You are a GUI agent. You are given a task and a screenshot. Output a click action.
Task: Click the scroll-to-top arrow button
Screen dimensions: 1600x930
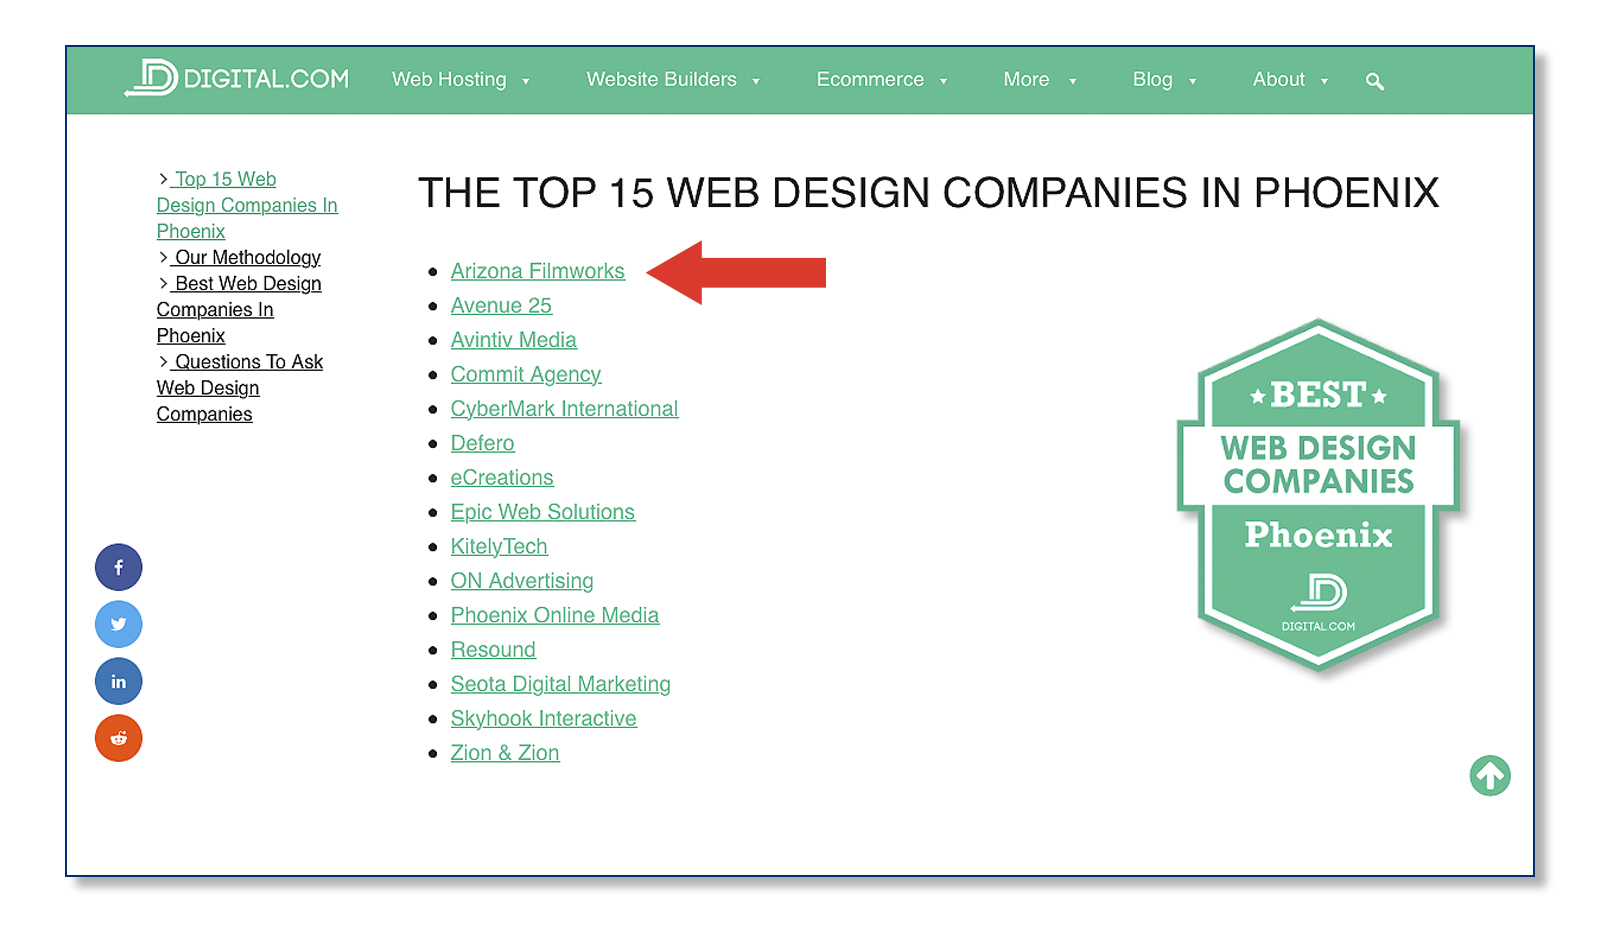pyautogui.click(x=1489, y=776)
